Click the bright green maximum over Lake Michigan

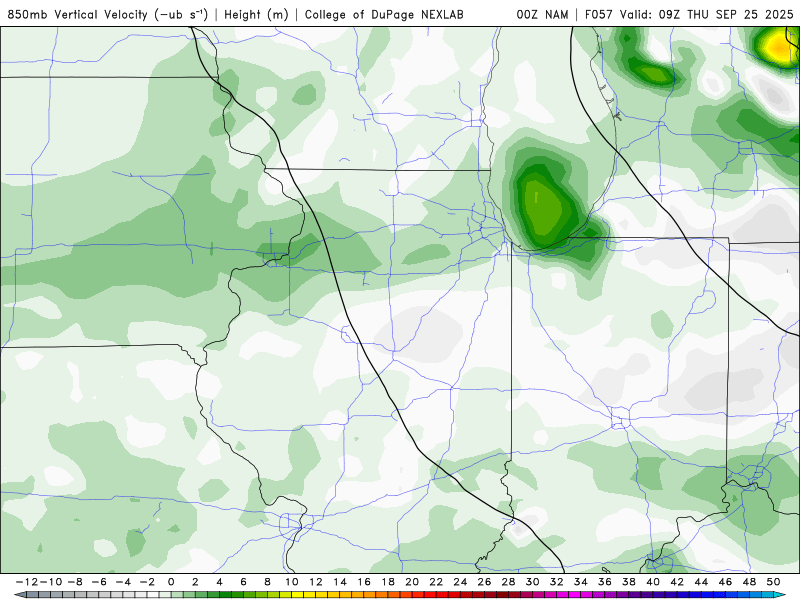[x=543, y=206]
